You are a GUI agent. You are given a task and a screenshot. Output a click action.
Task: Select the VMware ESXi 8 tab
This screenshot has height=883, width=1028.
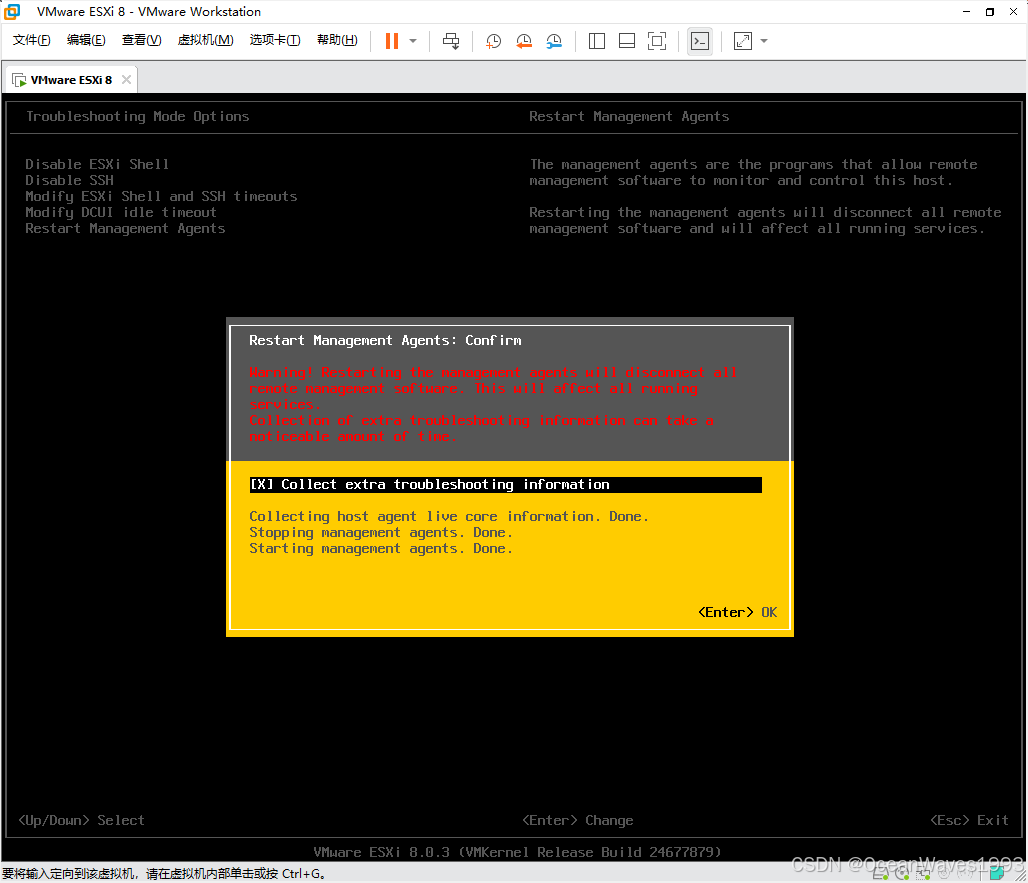coord(71,80)
